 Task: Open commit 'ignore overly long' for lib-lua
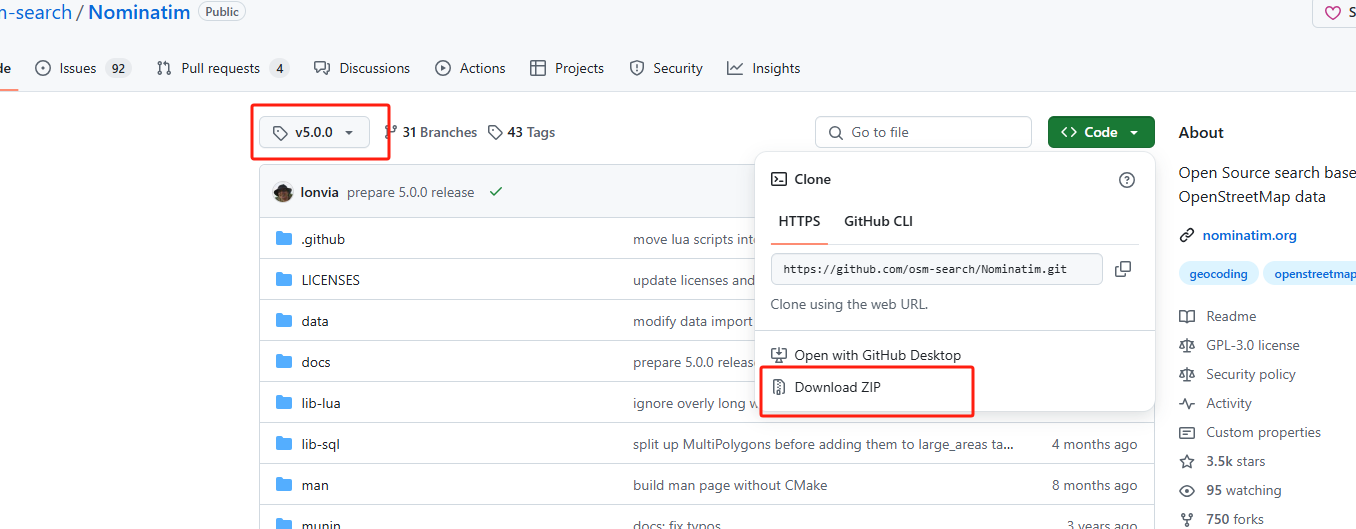click(694, 403)
